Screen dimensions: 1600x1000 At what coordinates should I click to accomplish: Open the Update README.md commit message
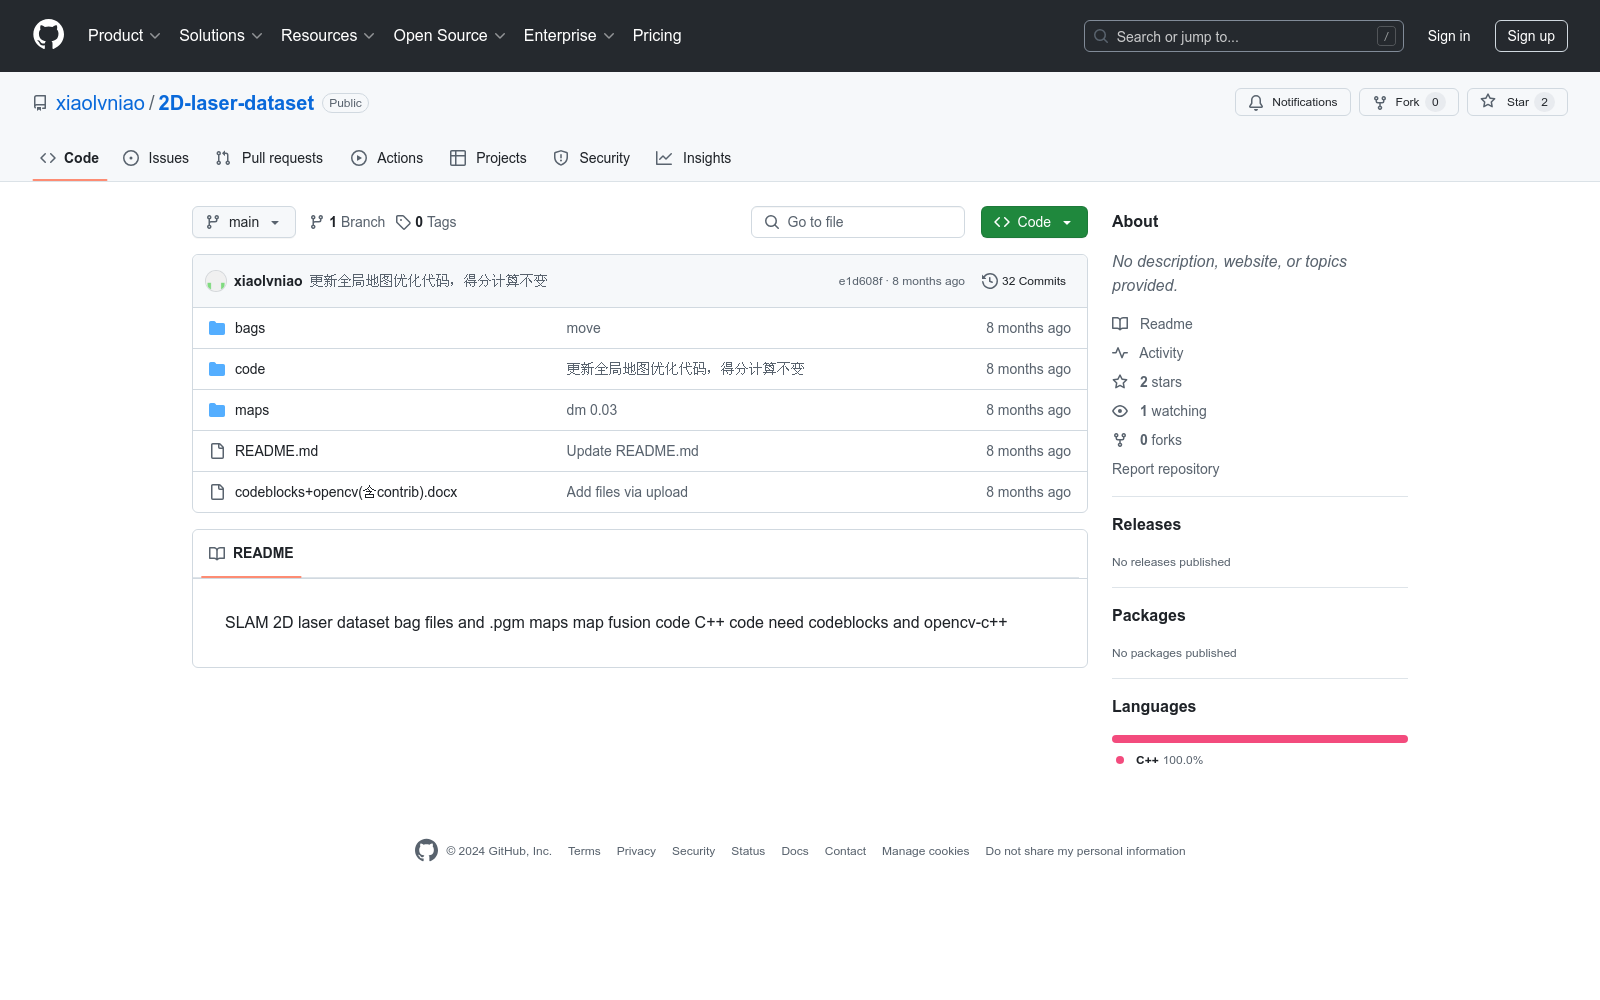633,451
